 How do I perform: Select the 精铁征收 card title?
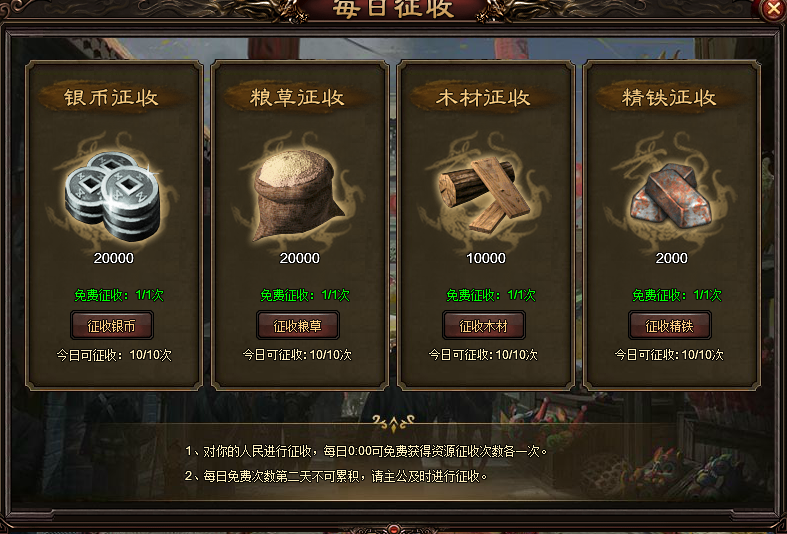pos(669,97)
